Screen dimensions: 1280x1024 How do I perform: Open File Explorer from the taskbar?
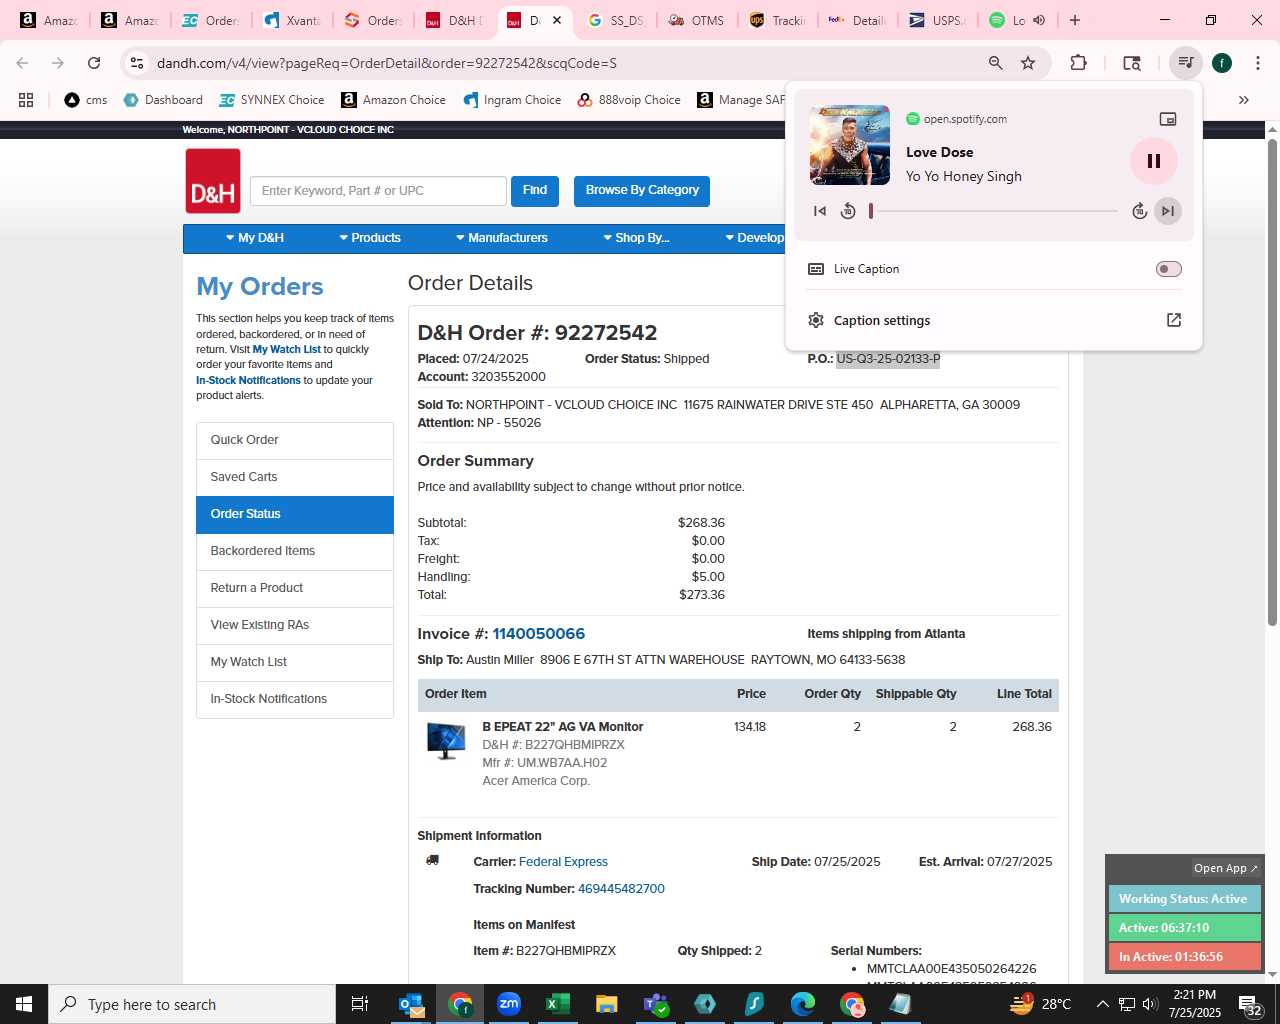tap(606, 1004)
